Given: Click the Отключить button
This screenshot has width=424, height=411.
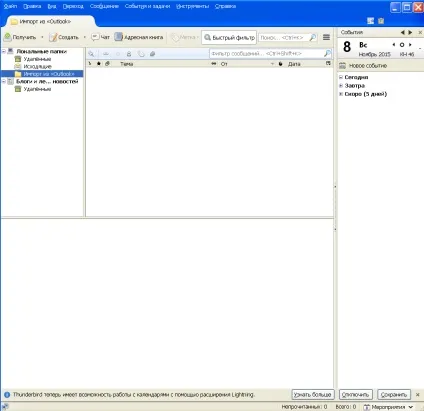Looking at the screenshot, I should click(355, 394).
